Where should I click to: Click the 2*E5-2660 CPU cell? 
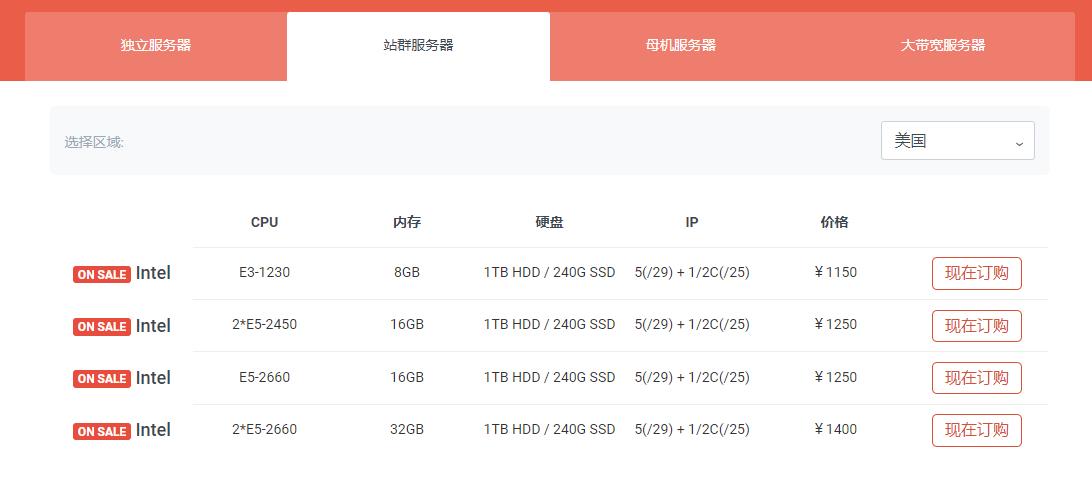point(264,430)
